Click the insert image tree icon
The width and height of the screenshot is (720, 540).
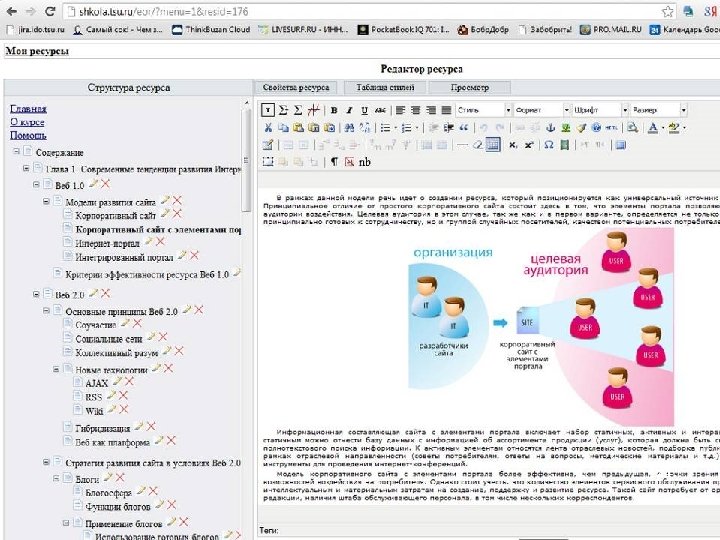coord(566,128)
